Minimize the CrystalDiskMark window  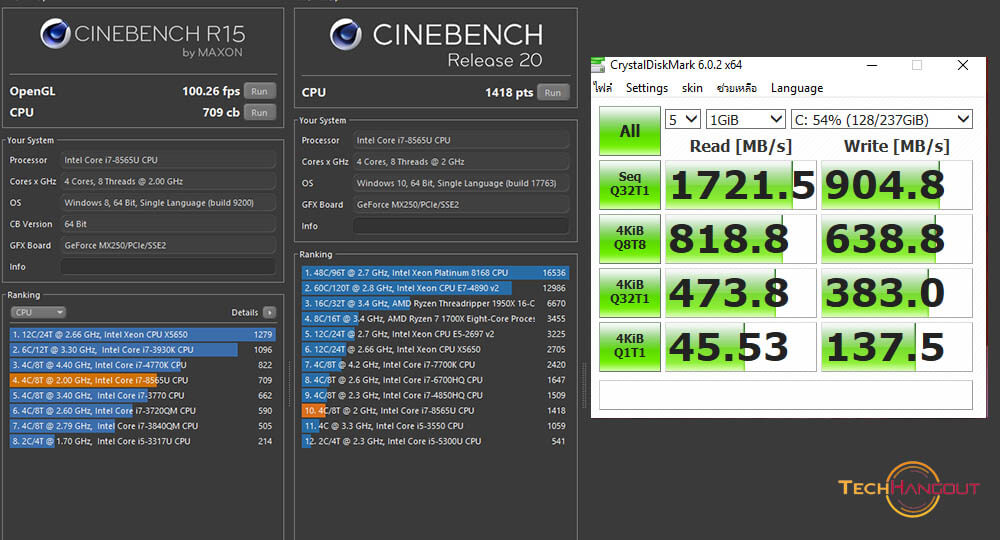point(872,65)
